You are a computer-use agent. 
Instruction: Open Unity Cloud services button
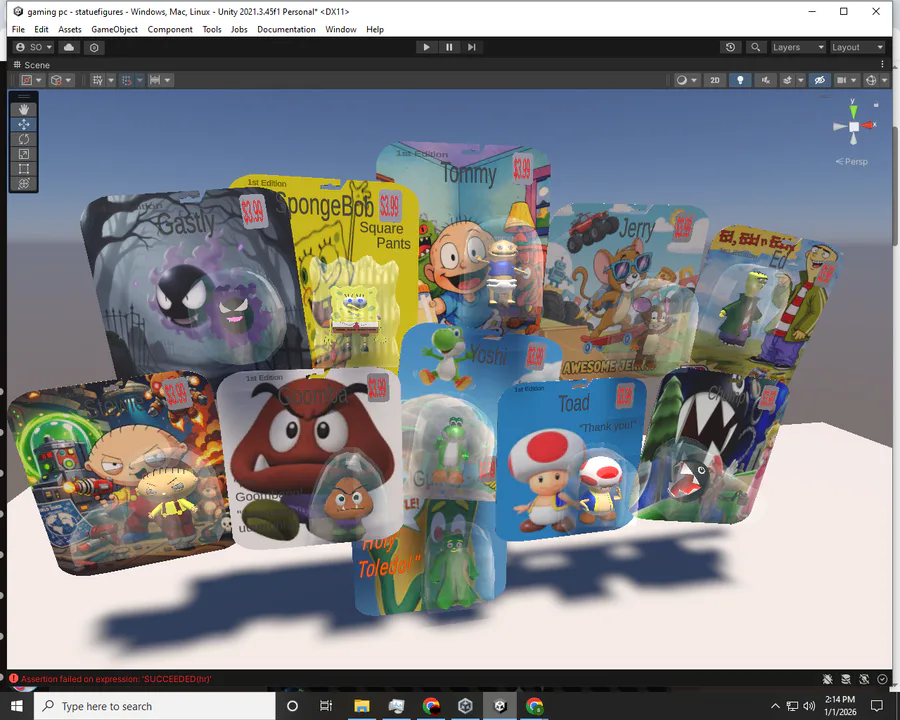[x=69, y=47]
